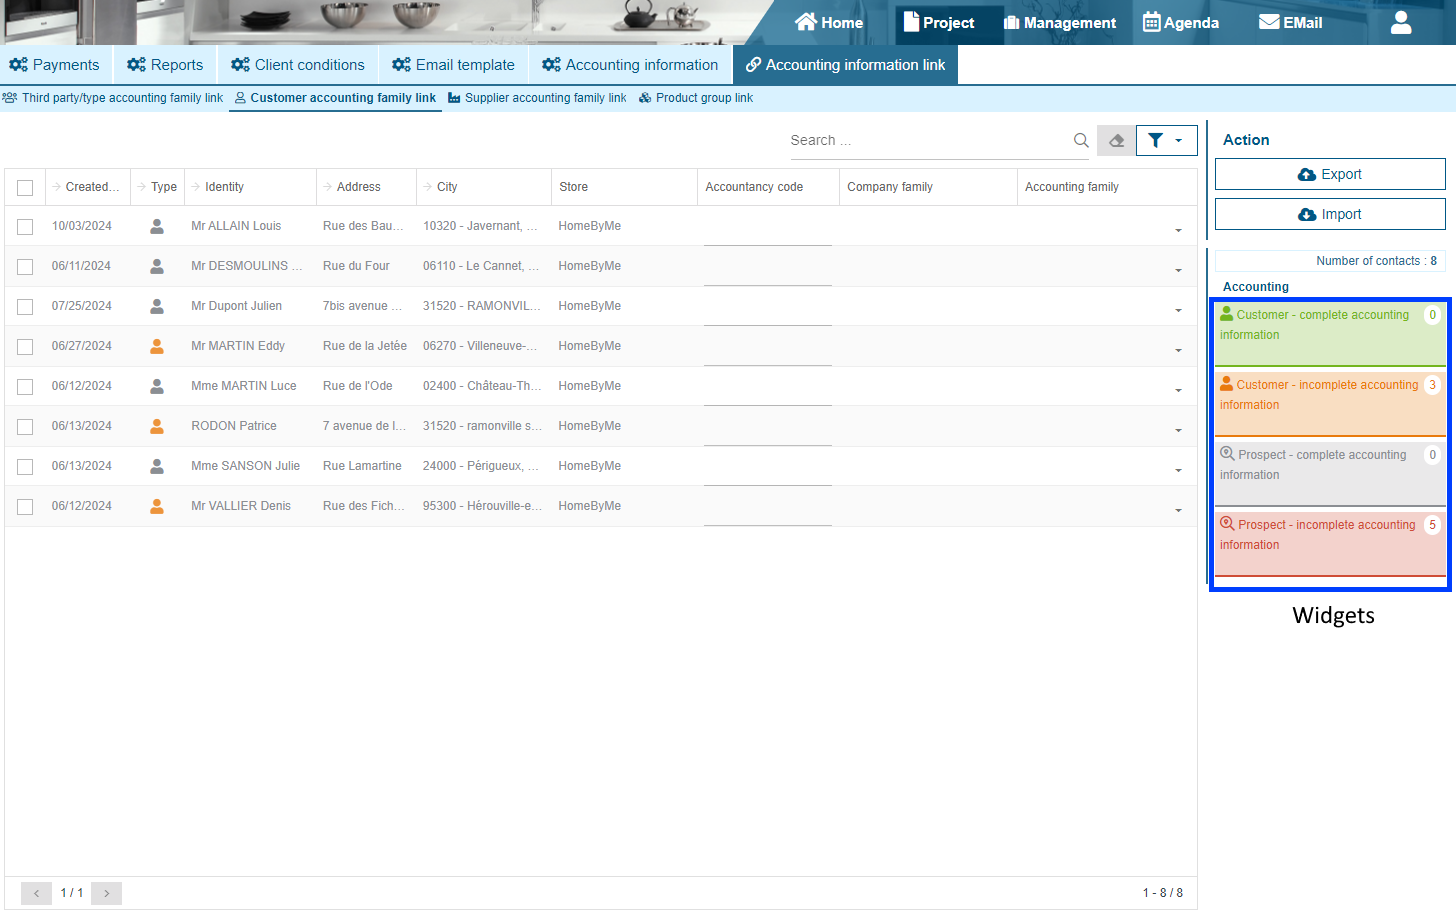Open Supplier accounting family link sub-tab
This screenshot has width=1456, height=914.
pos(537,98)
